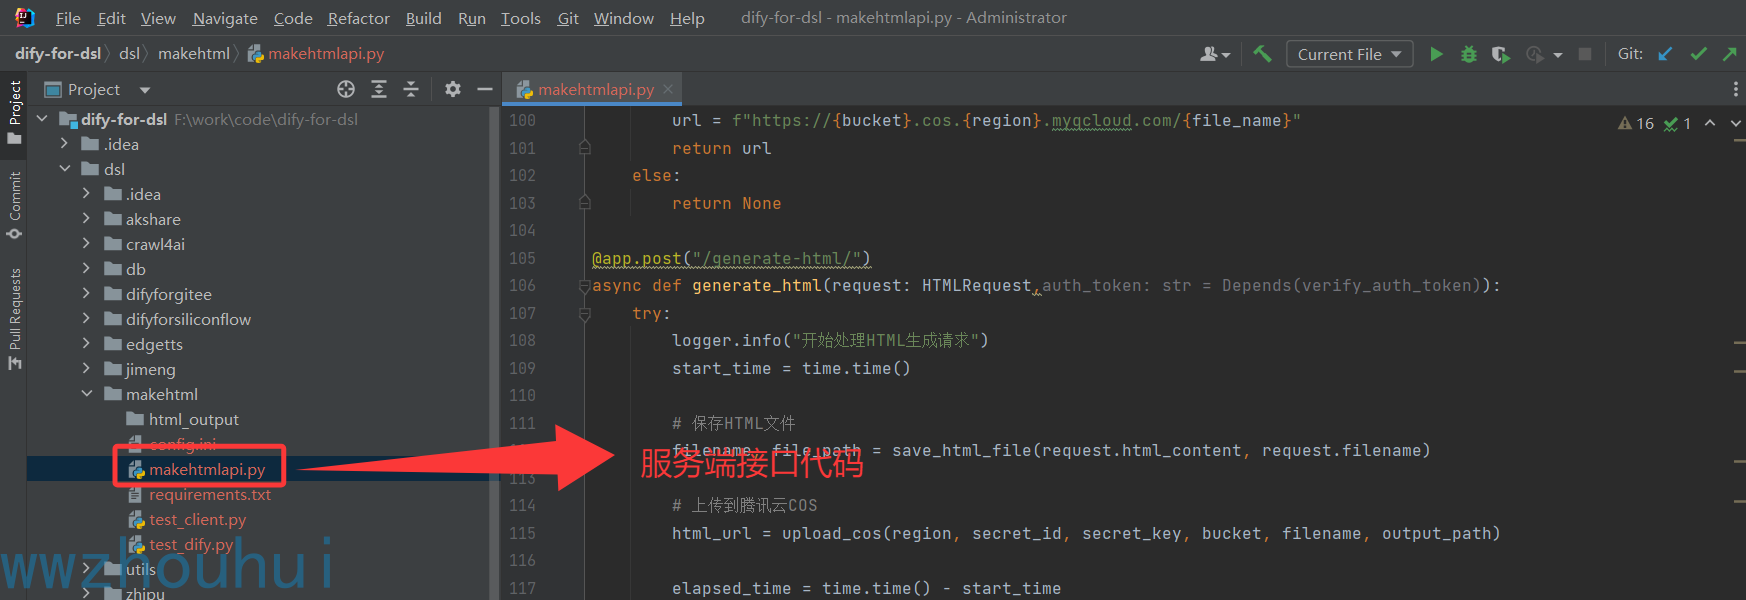Click the Stop square icon
Image resolution: width=1746 pixels, height=600 pixels.
pos(1585,54)
